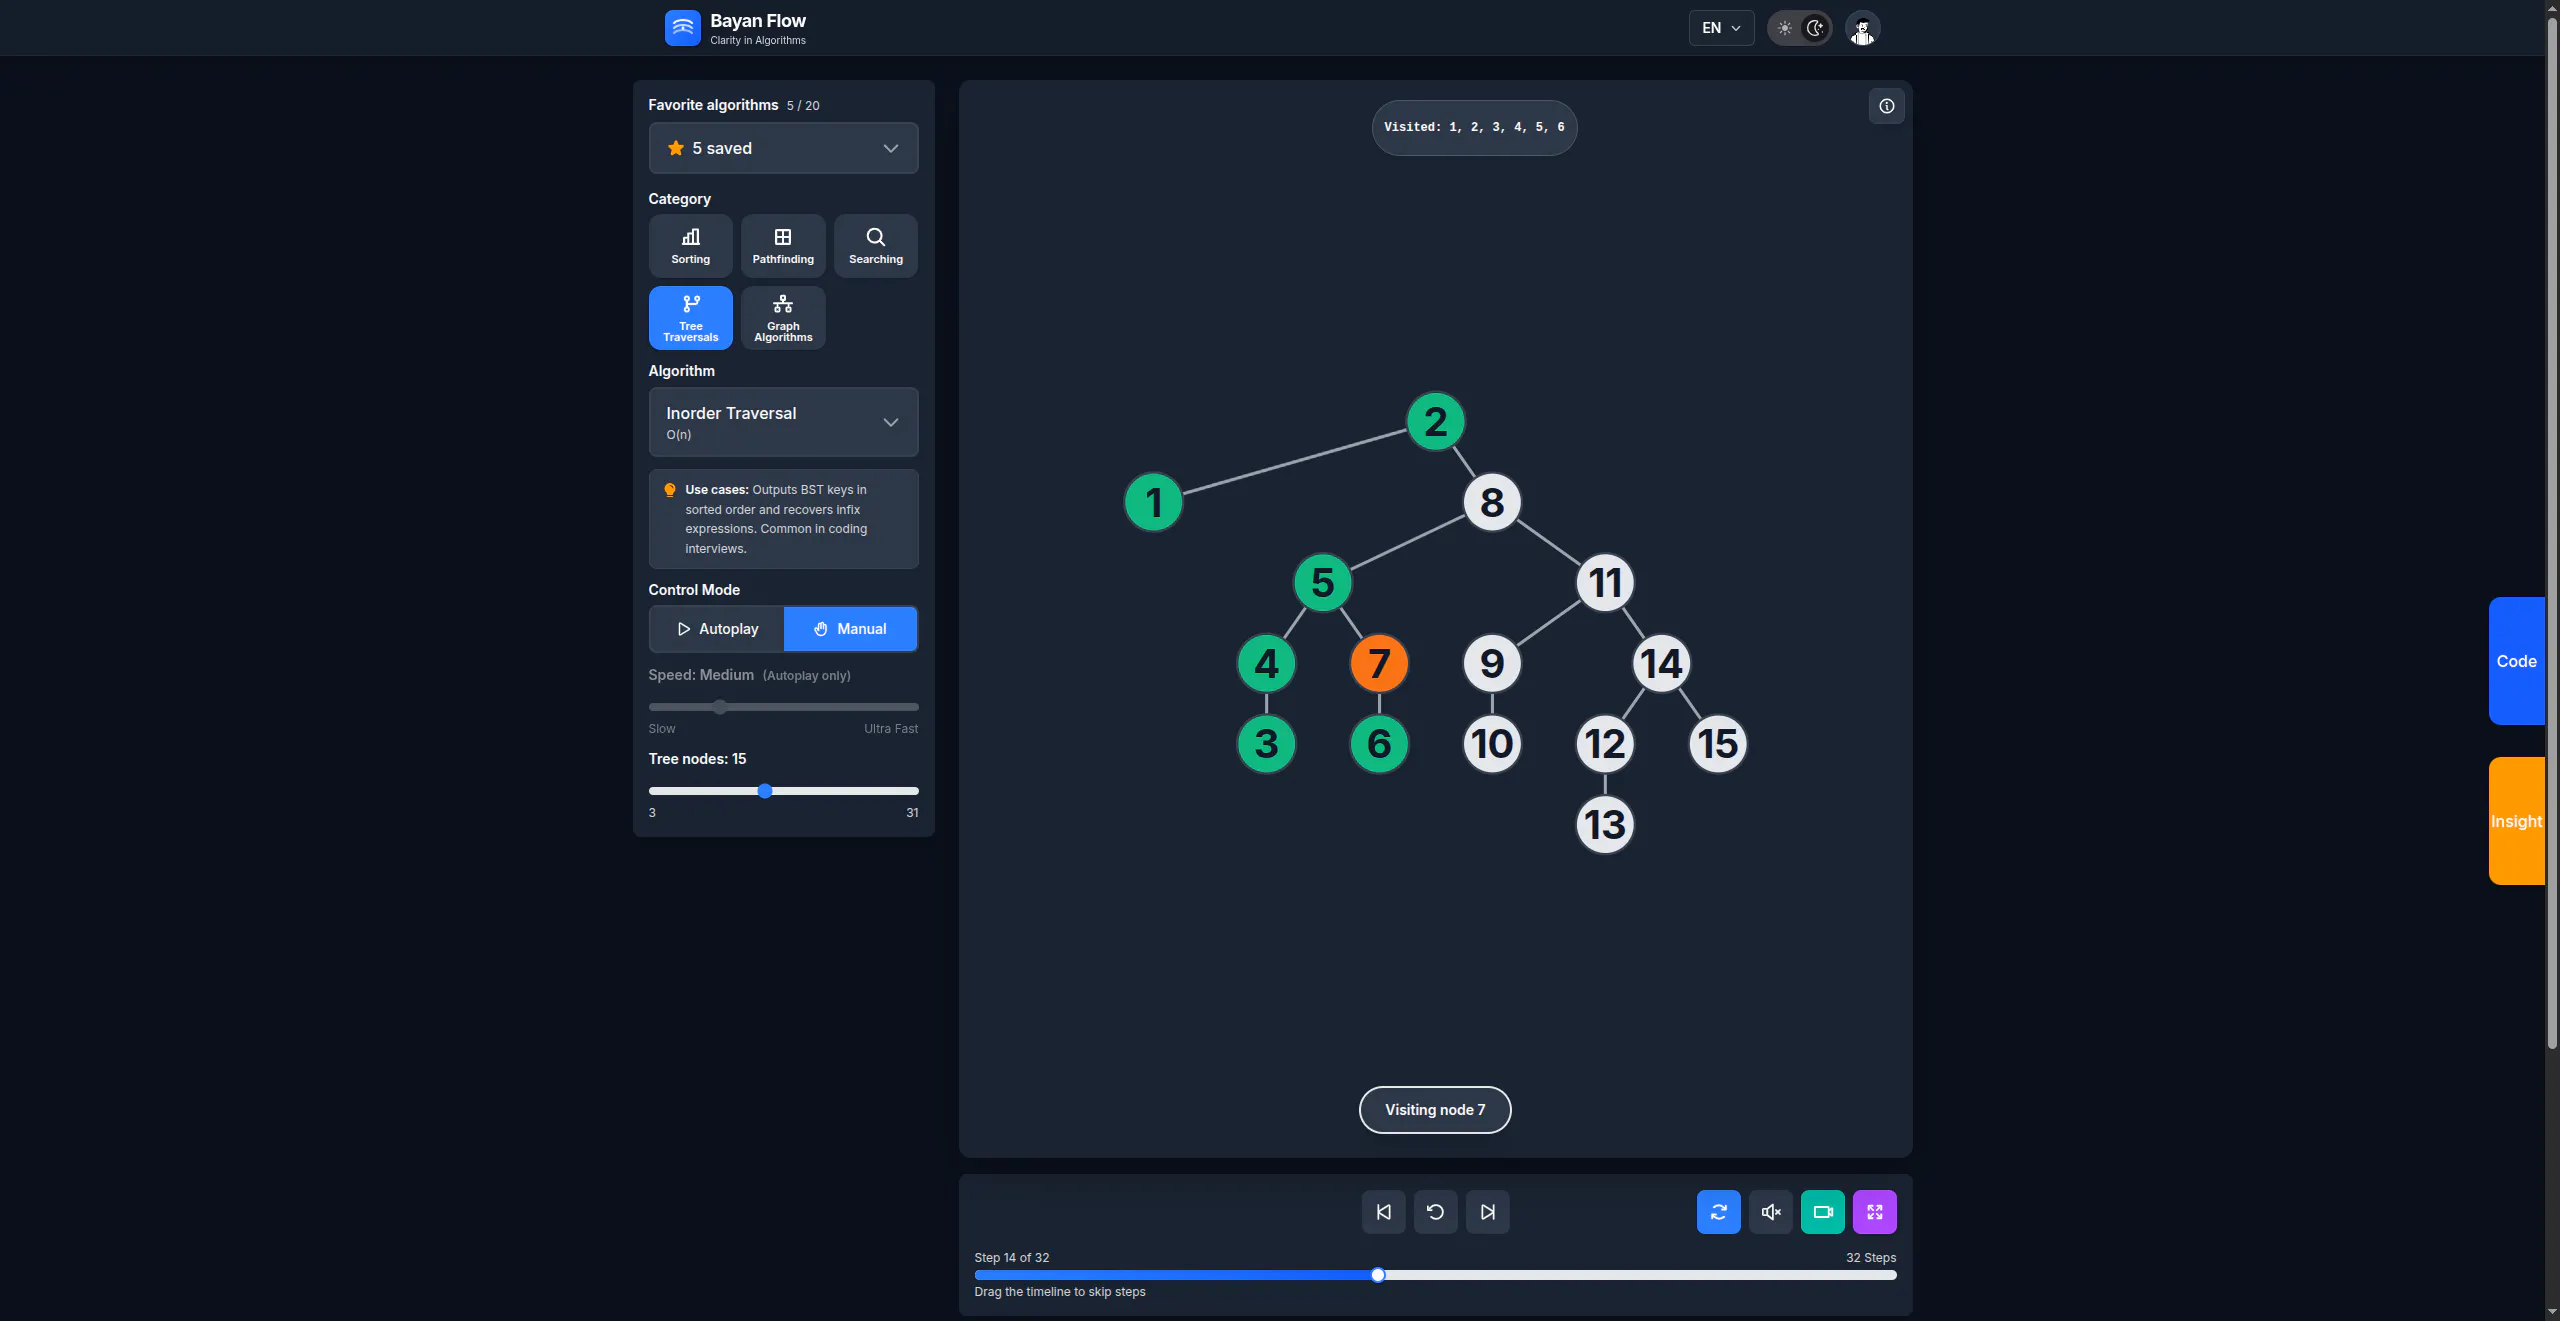Click tree node 13
The width and height of the screenshot is (2560, 1321).
click(x=1605, y=825)
